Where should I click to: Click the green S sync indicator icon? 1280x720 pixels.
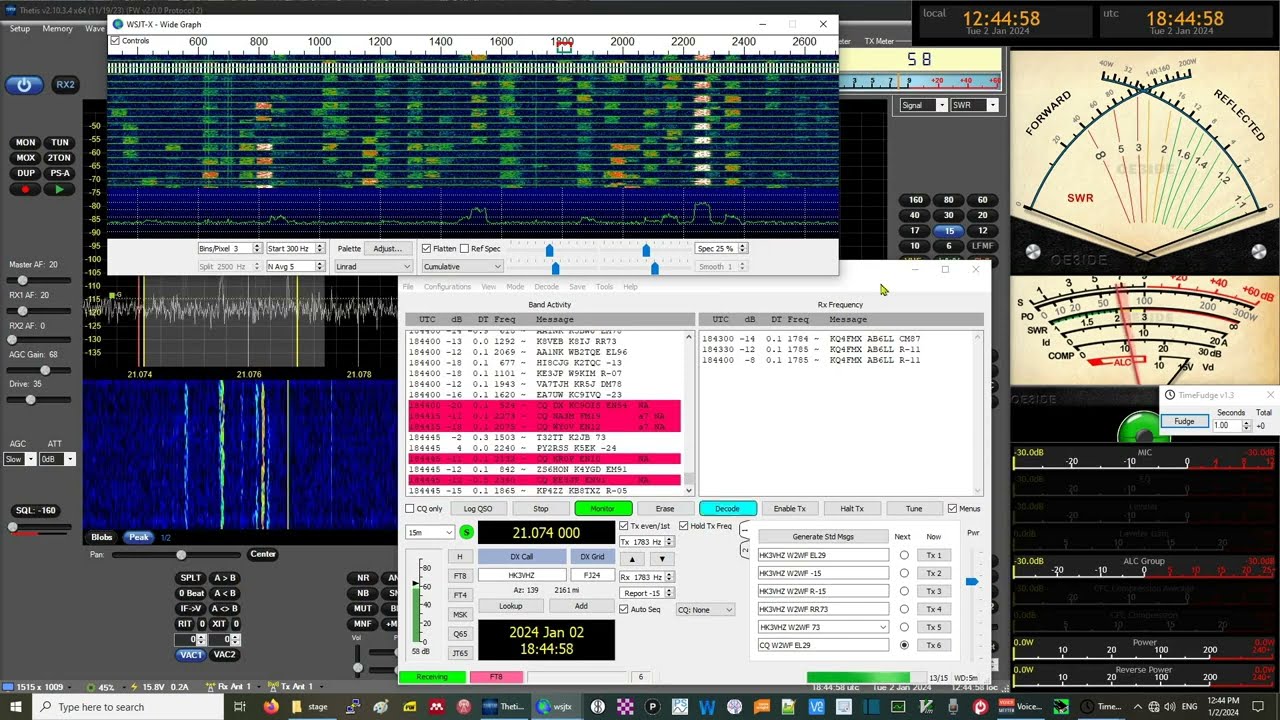(466, 532)
